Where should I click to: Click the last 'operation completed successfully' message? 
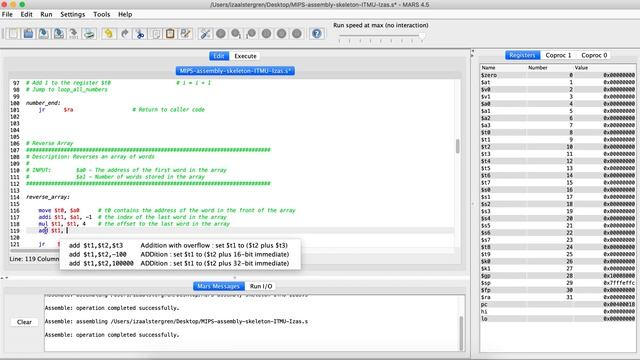pos(112,335)
